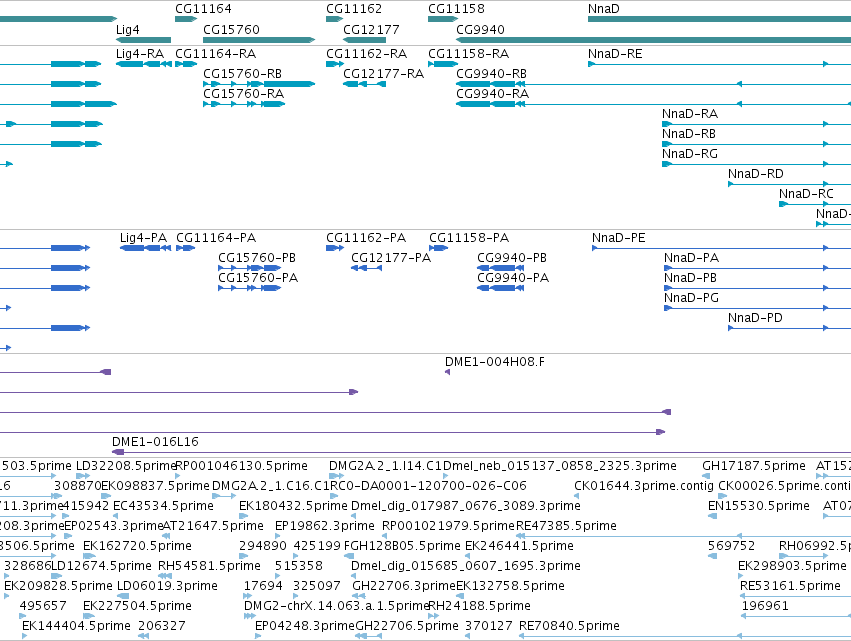Click the NnaD-RG transcript label
The image size is (851, 641).
click(x=690, y=154)
